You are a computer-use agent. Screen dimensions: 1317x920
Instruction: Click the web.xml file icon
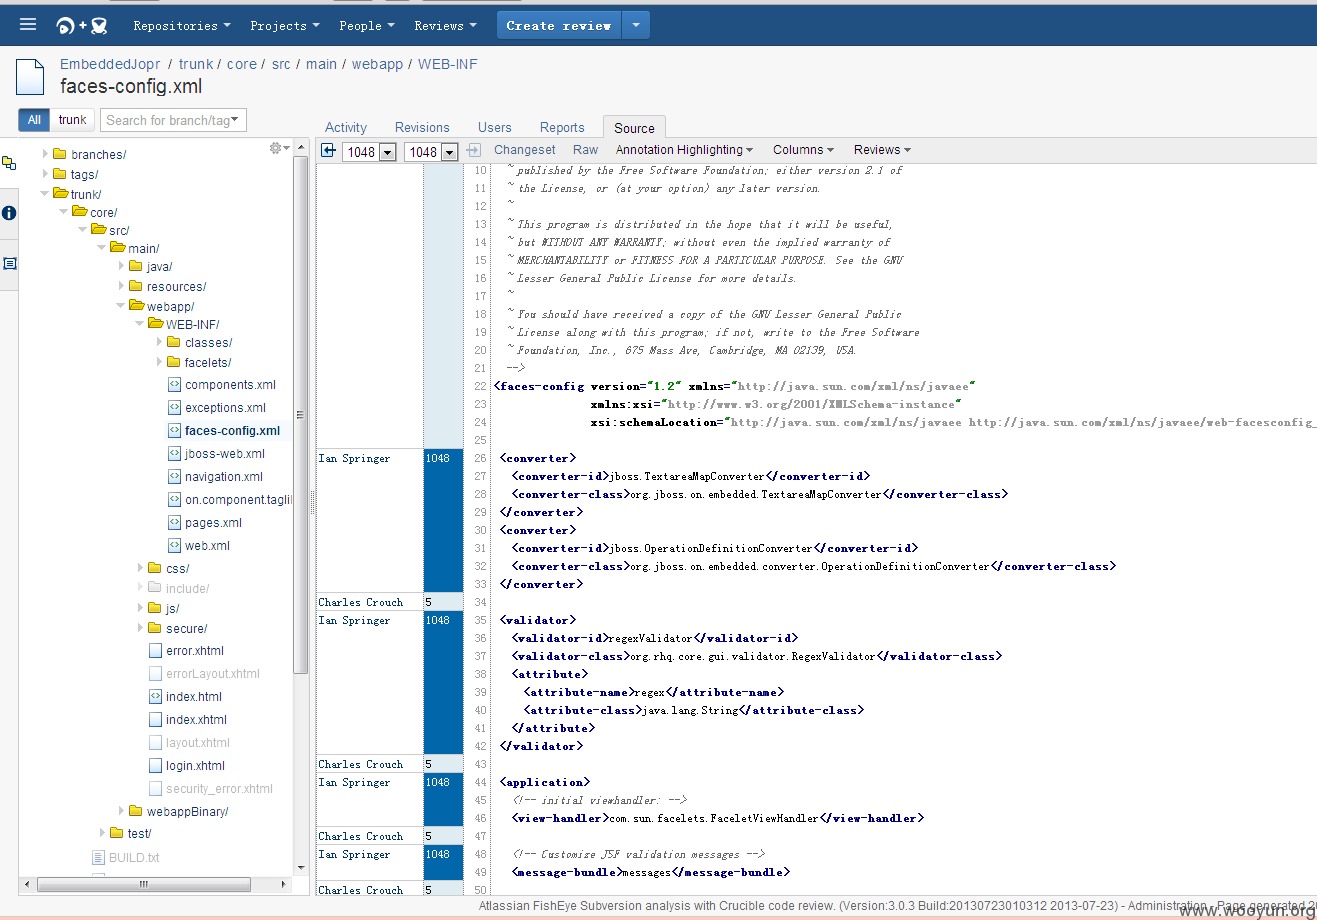coord(174,545)
